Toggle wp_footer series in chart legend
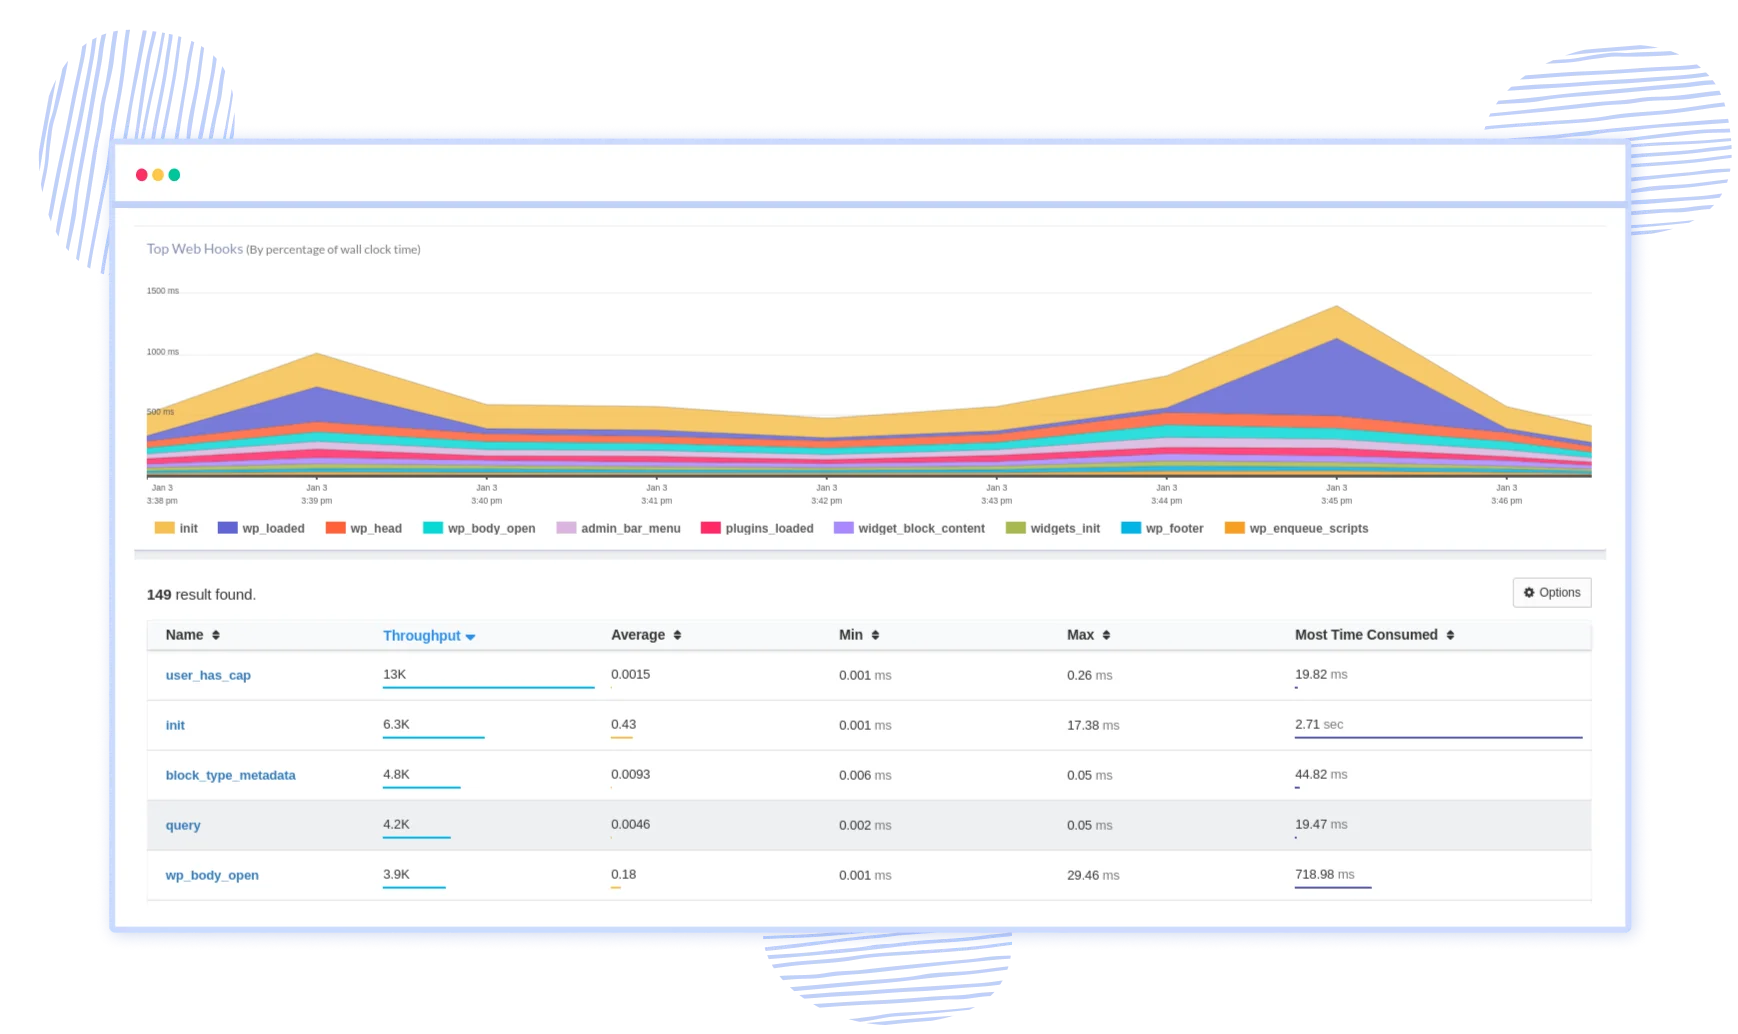The image size is (1738, 1034). 1162,528
